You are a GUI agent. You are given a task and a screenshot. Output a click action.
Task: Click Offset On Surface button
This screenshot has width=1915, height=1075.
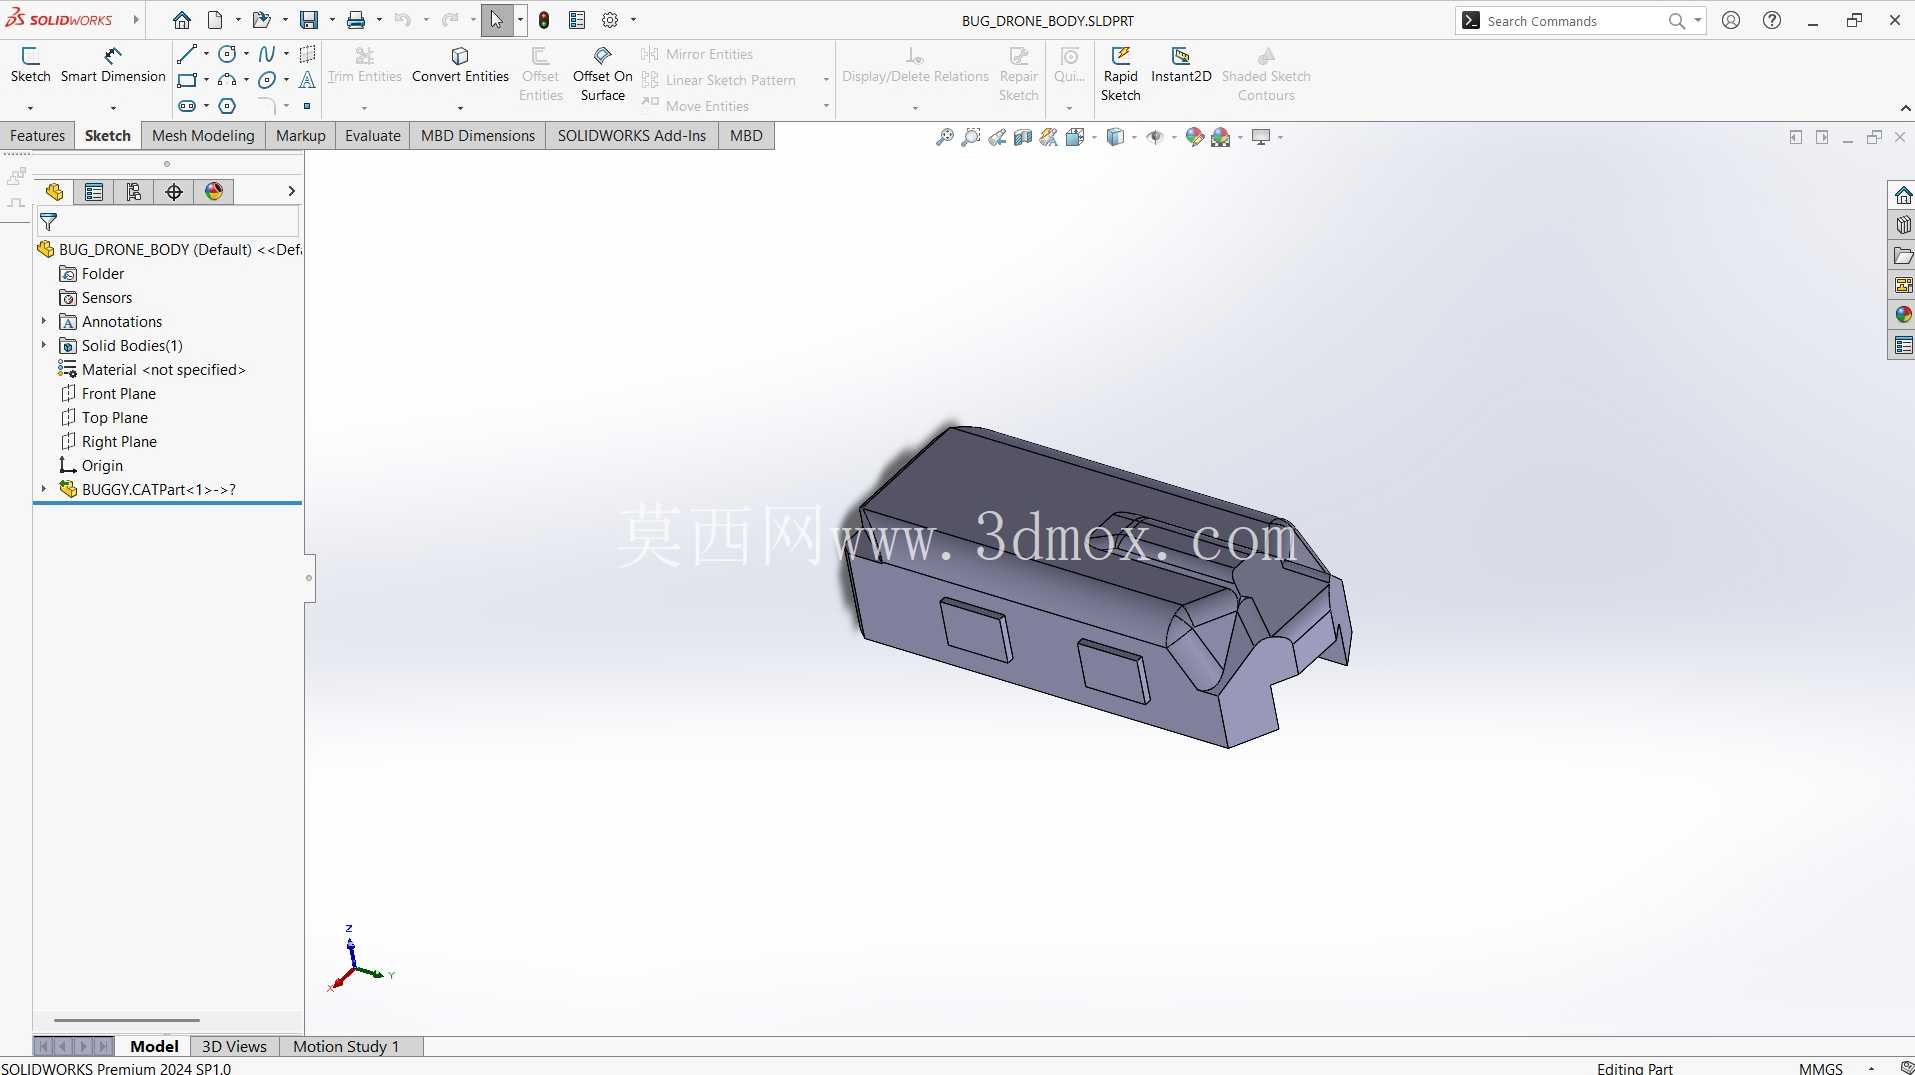click(x=602, y=74)
